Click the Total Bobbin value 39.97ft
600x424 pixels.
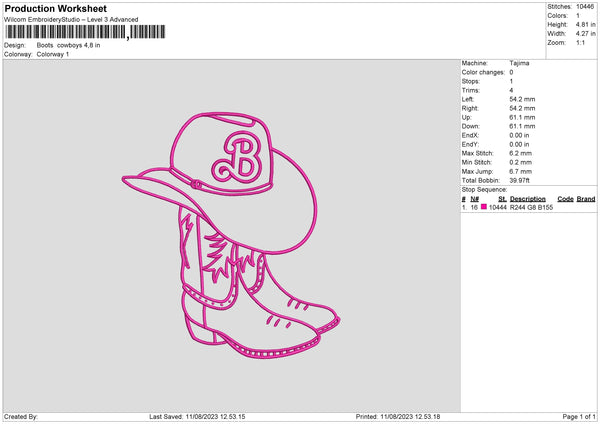click(x=522, y=180)
